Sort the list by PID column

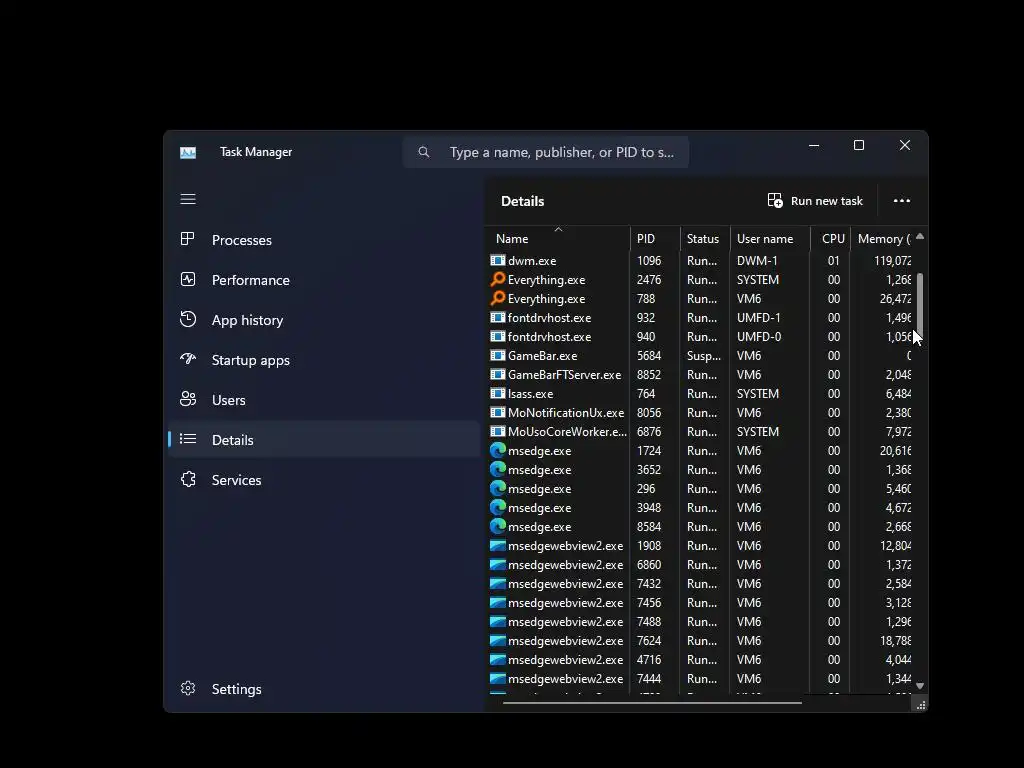coord(655,238)
